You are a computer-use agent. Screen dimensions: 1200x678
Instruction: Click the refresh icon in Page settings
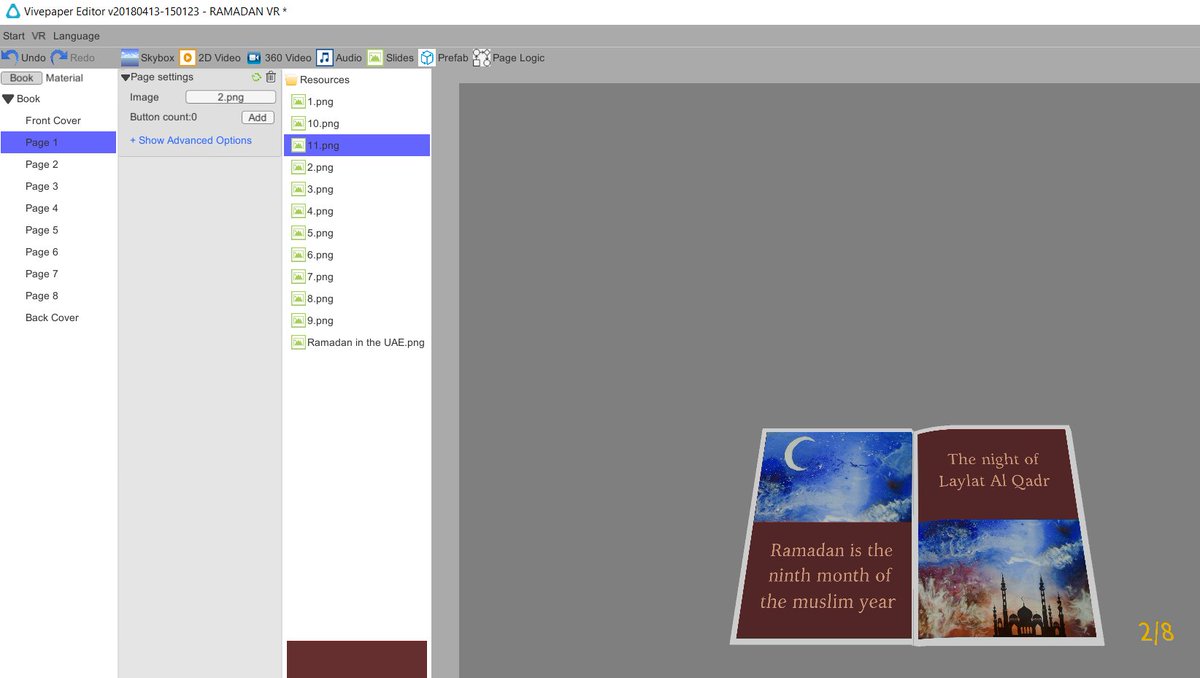point(256,77)
